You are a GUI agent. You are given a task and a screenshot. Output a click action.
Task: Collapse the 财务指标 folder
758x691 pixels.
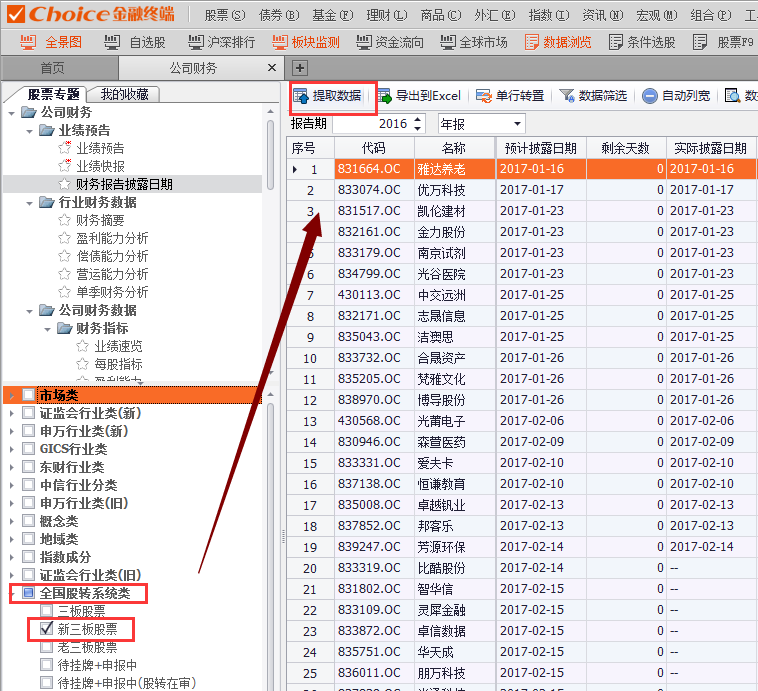click(47, 330)
